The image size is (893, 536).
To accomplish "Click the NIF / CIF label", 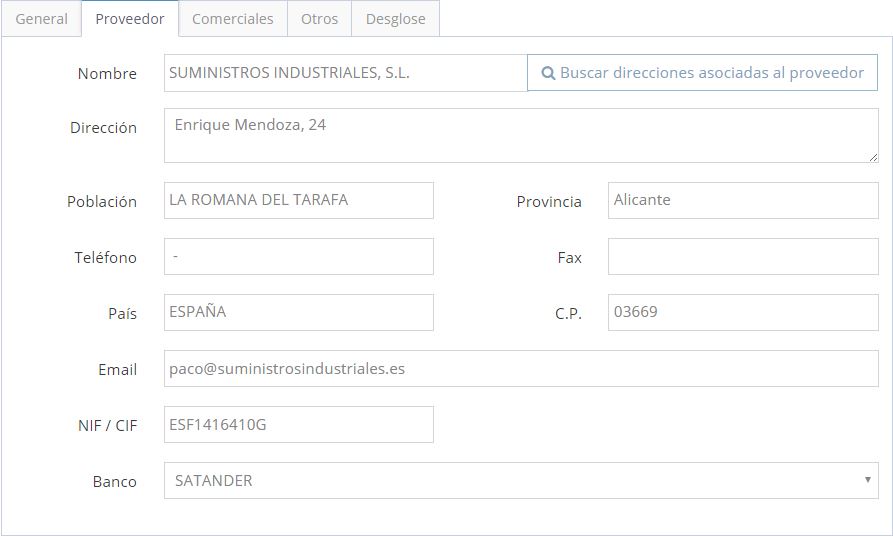I will [108, 425].
